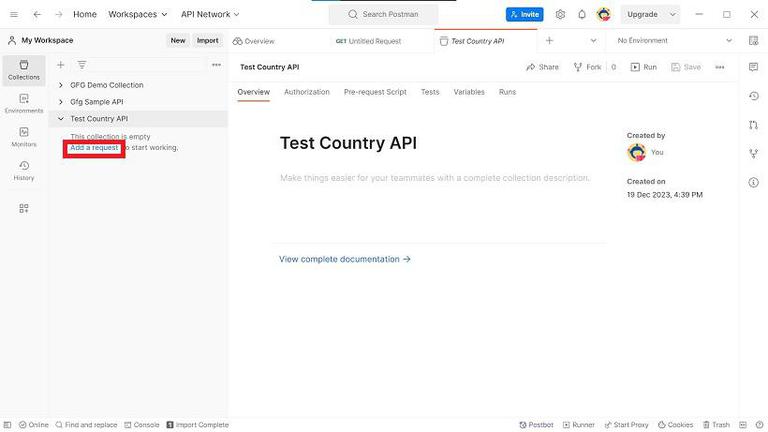This screenshot has width=768, height=432.
Task: Create new collection with plus icon
Action: [x=60, y=65]
